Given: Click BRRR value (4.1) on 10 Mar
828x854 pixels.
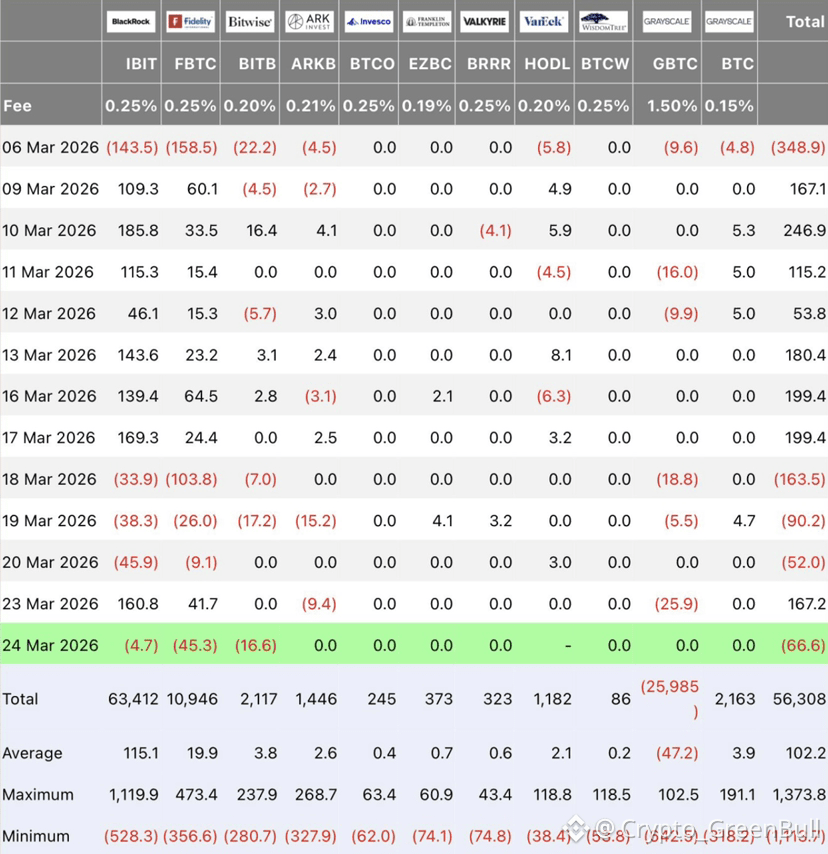Looking at the screenshot, I should click(x=495, y=230).
